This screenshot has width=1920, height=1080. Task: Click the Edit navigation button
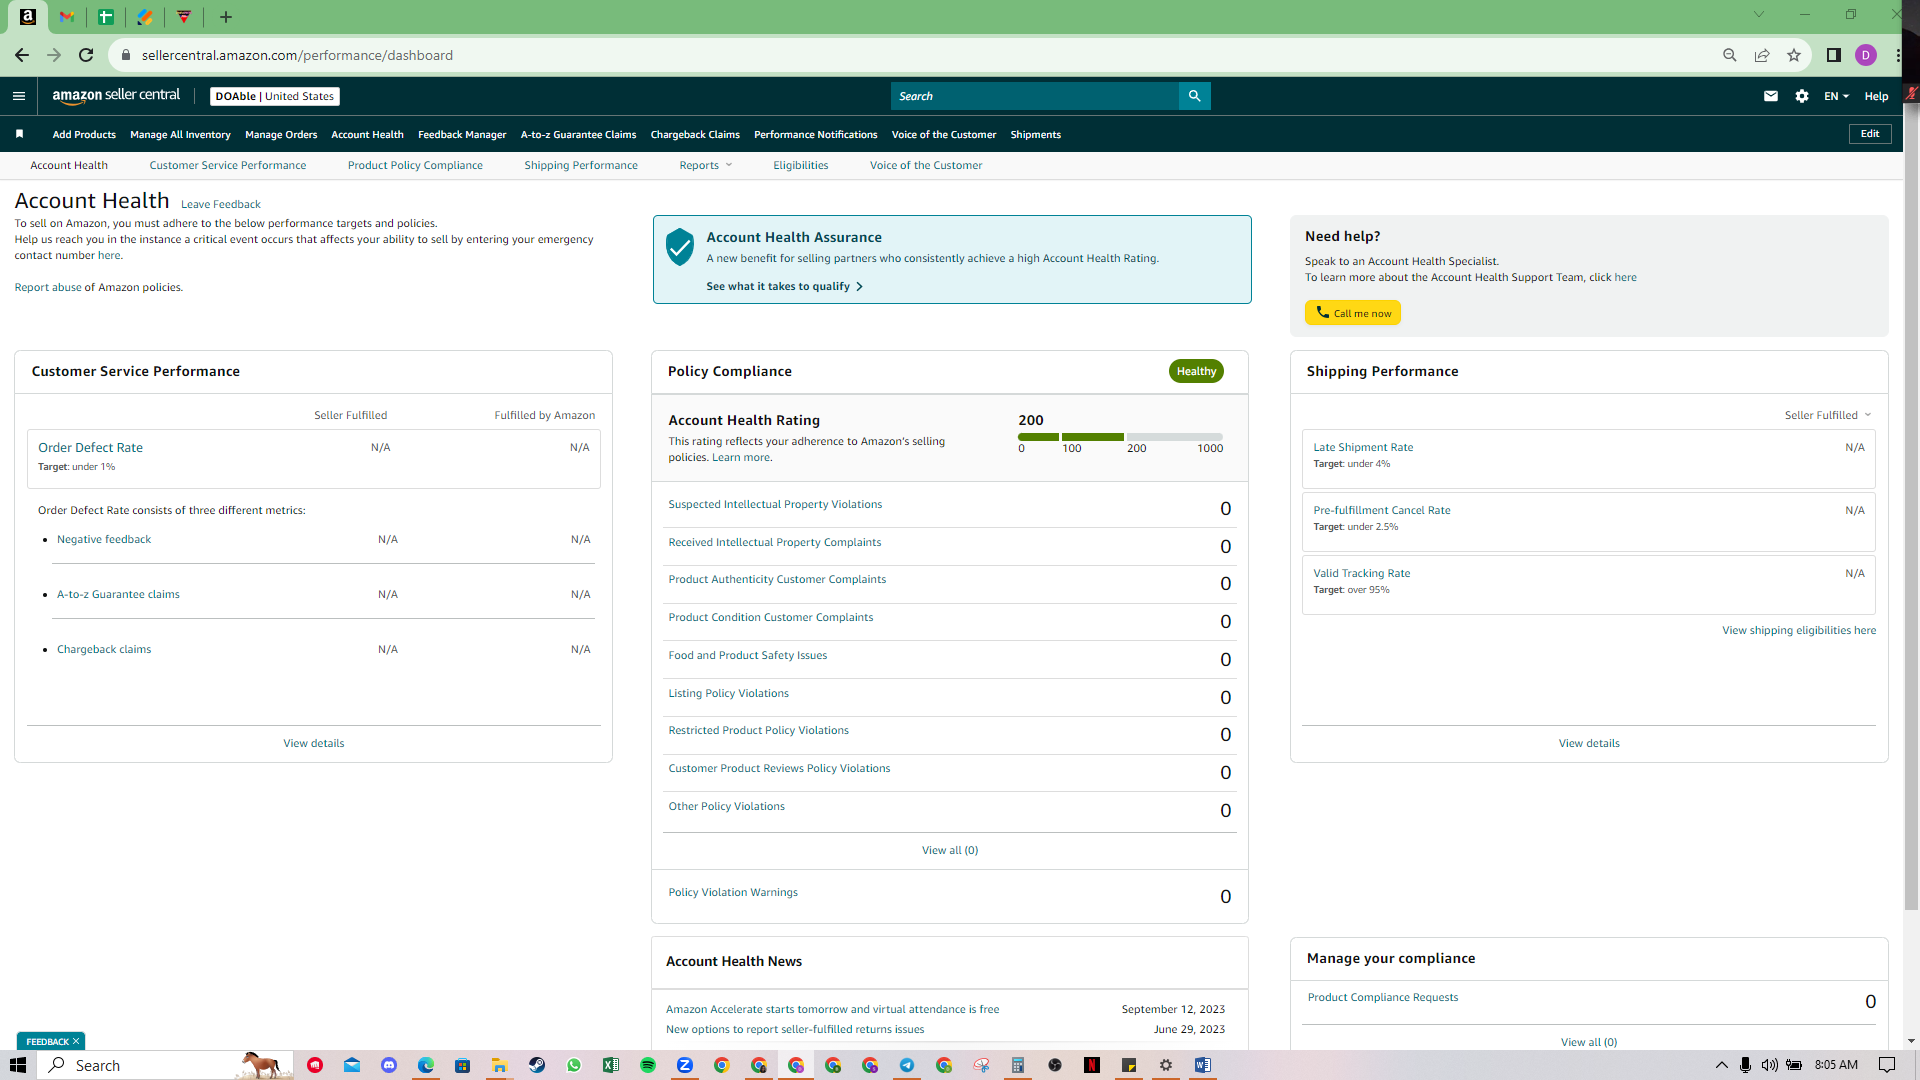[x=1870, y=134]
